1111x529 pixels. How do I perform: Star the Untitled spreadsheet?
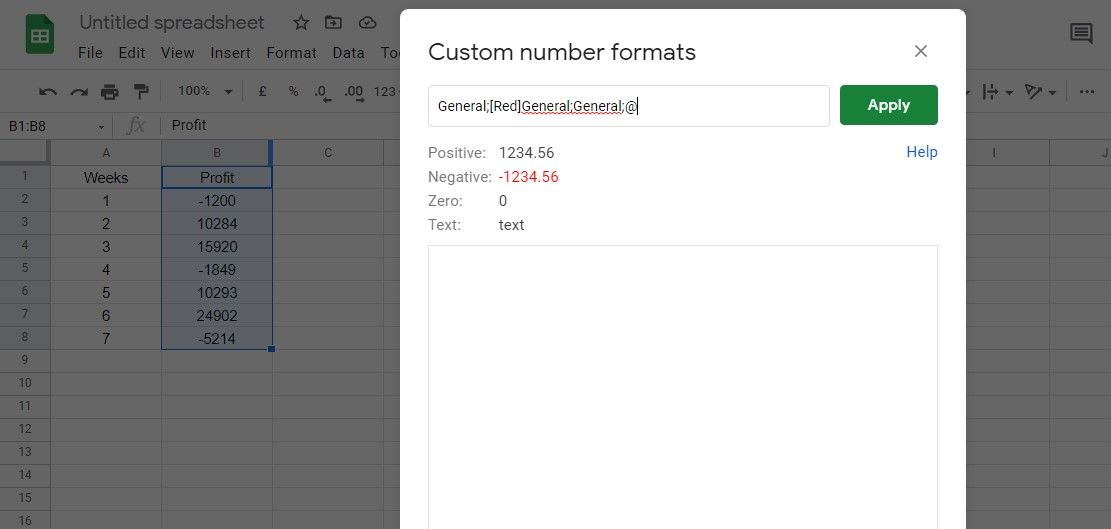pos(300,22)
